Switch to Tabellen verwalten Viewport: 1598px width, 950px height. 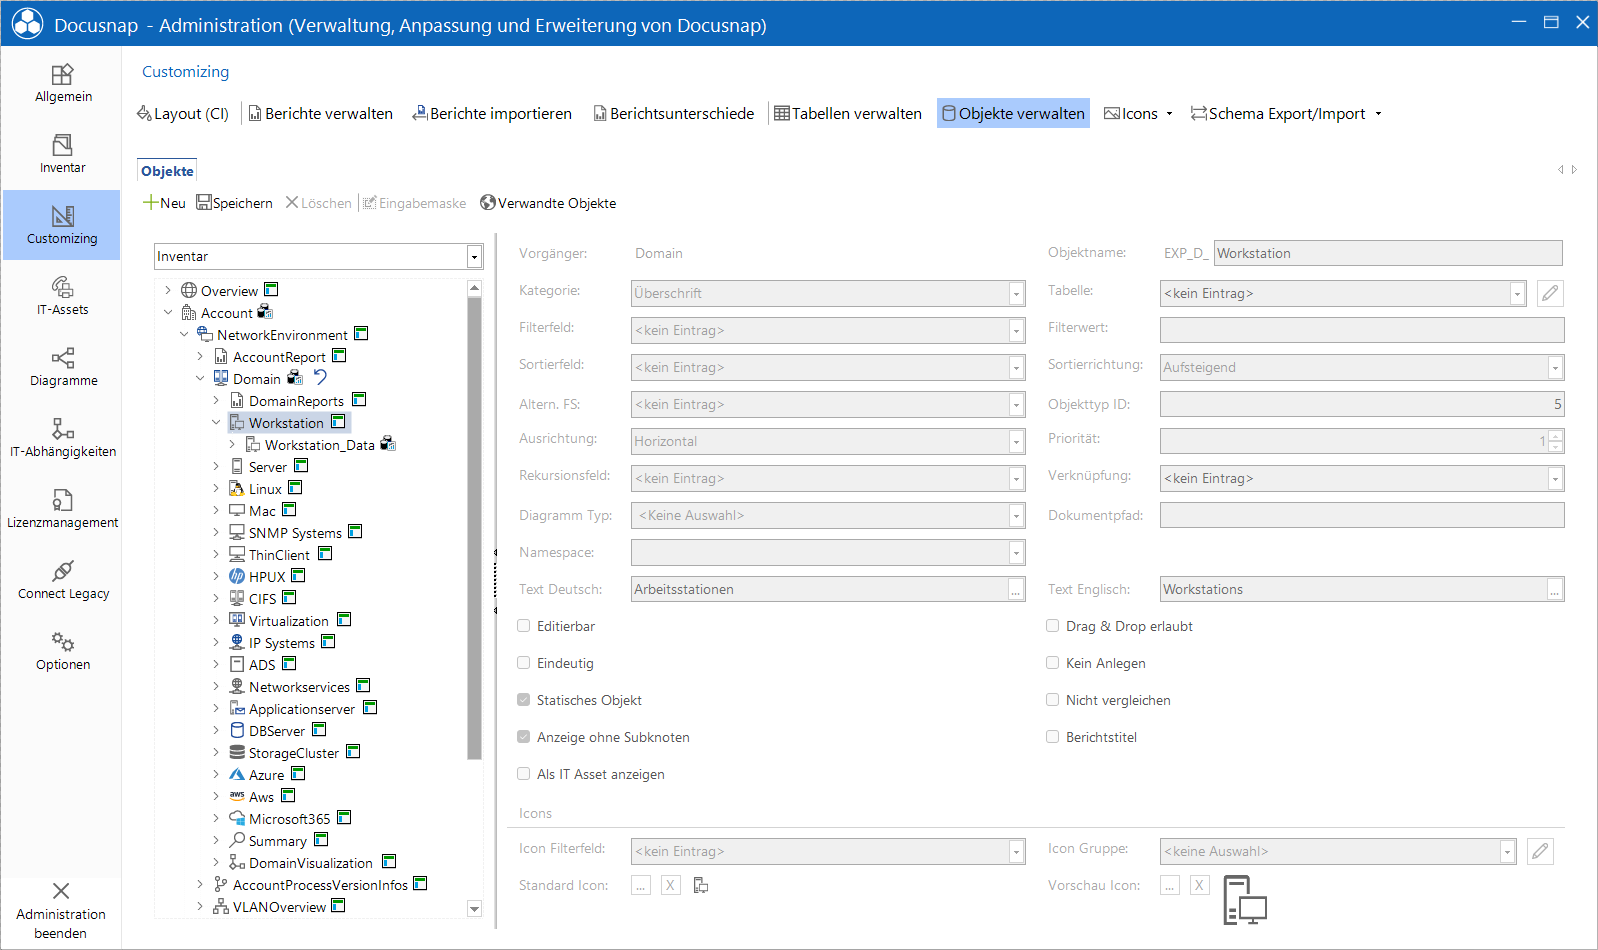[848, 114]
